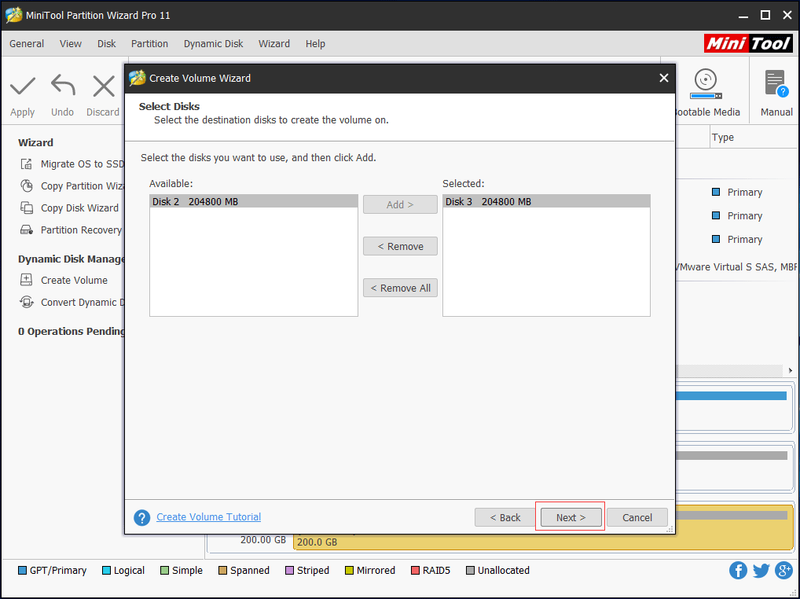Screen dimensions: 800x599
Task: Click the blue help question mark icon
Action: tap(142, 517)
